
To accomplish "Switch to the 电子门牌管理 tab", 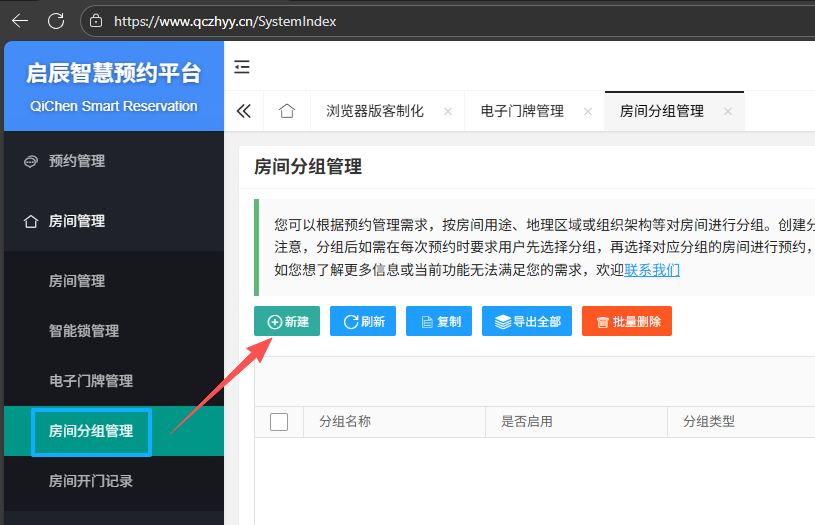I will (x=522, y=111).
